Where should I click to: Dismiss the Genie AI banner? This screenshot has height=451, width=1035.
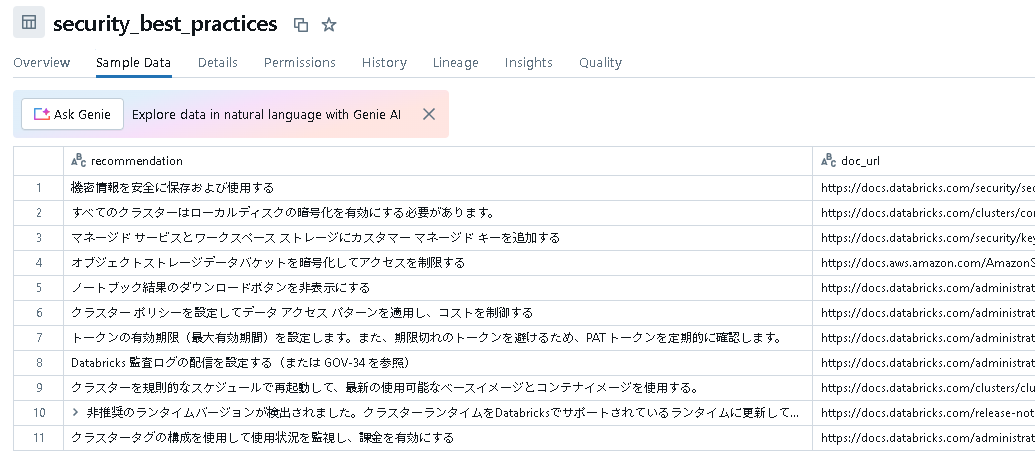(429, 114)
